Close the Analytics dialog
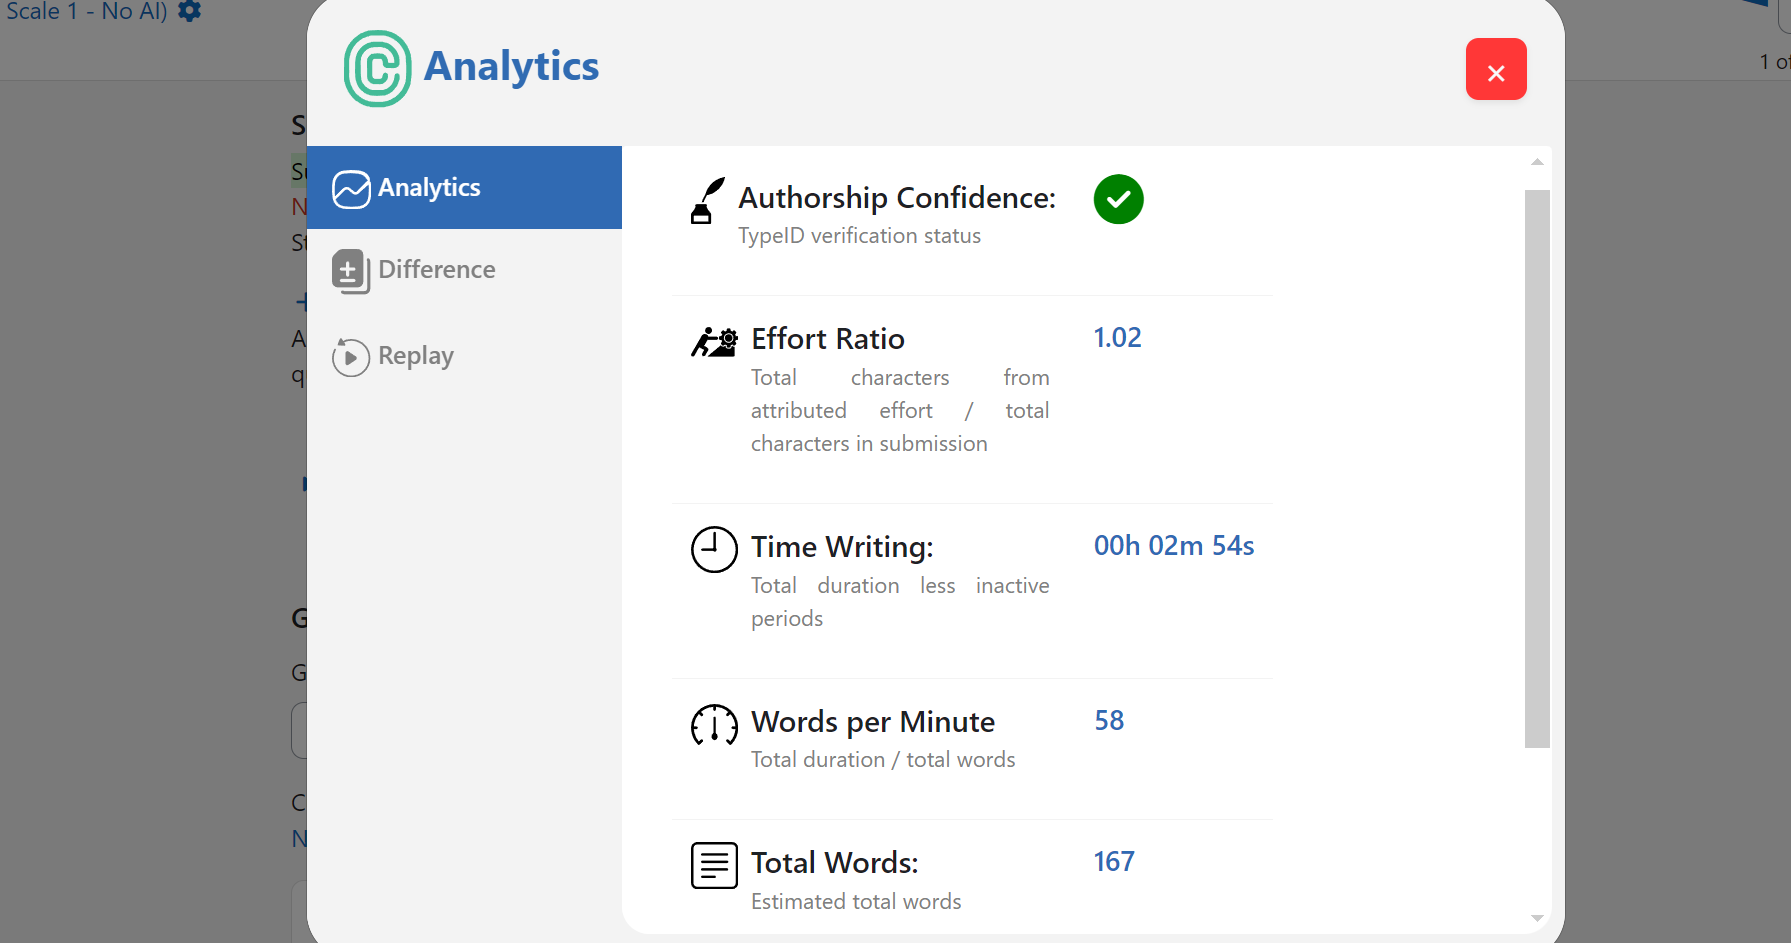This screenshot has height=943, width=1791. [1495, 69]
